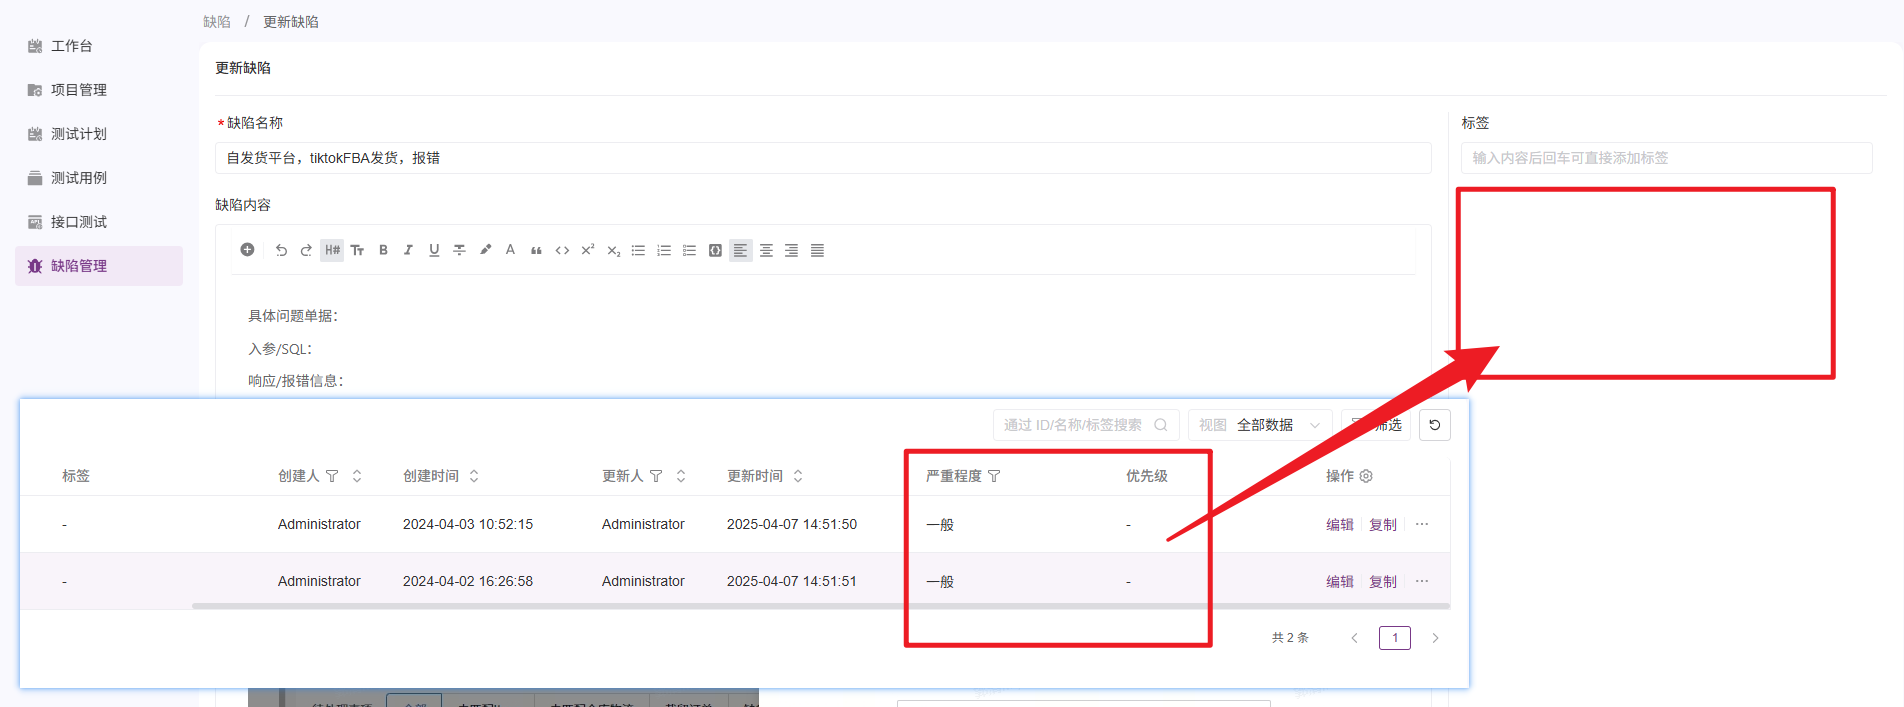Apply italic formatting in editor toolbar
Viewport: 1904px width, 707px height.
click(408, 250)
